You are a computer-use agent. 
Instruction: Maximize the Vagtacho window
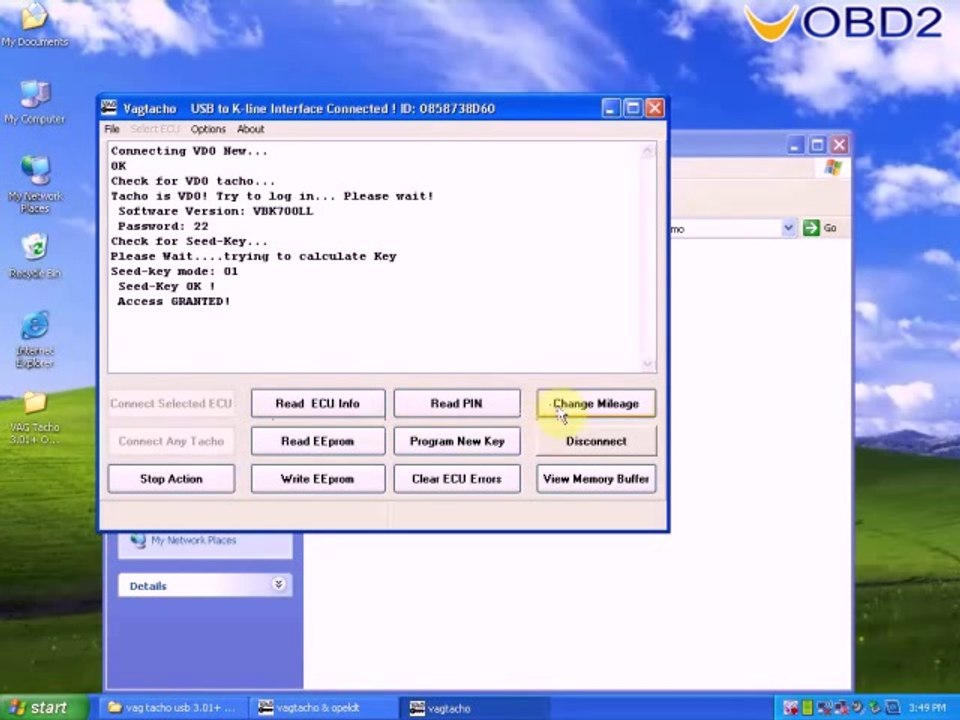pyautogui.click(x=632, y=108)
